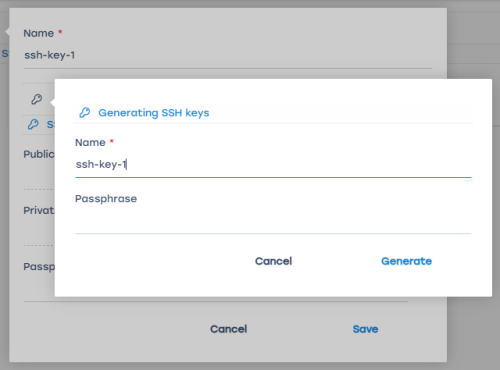The image size is (500, 370).
Task: Click the partially hidden Public label
Action: (39, 154)
